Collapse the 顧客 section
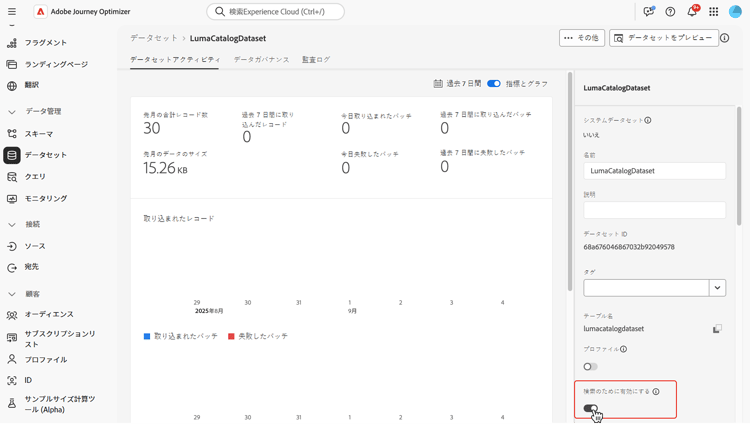 [12, 294]
